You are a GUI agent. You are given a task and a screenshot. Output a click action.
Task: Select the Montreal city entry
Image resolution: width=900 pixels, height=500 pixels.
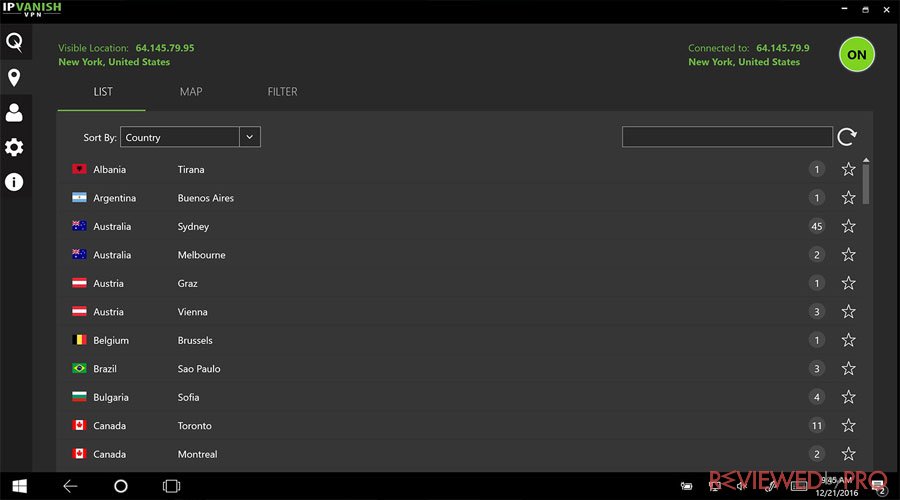click(197, 454)
